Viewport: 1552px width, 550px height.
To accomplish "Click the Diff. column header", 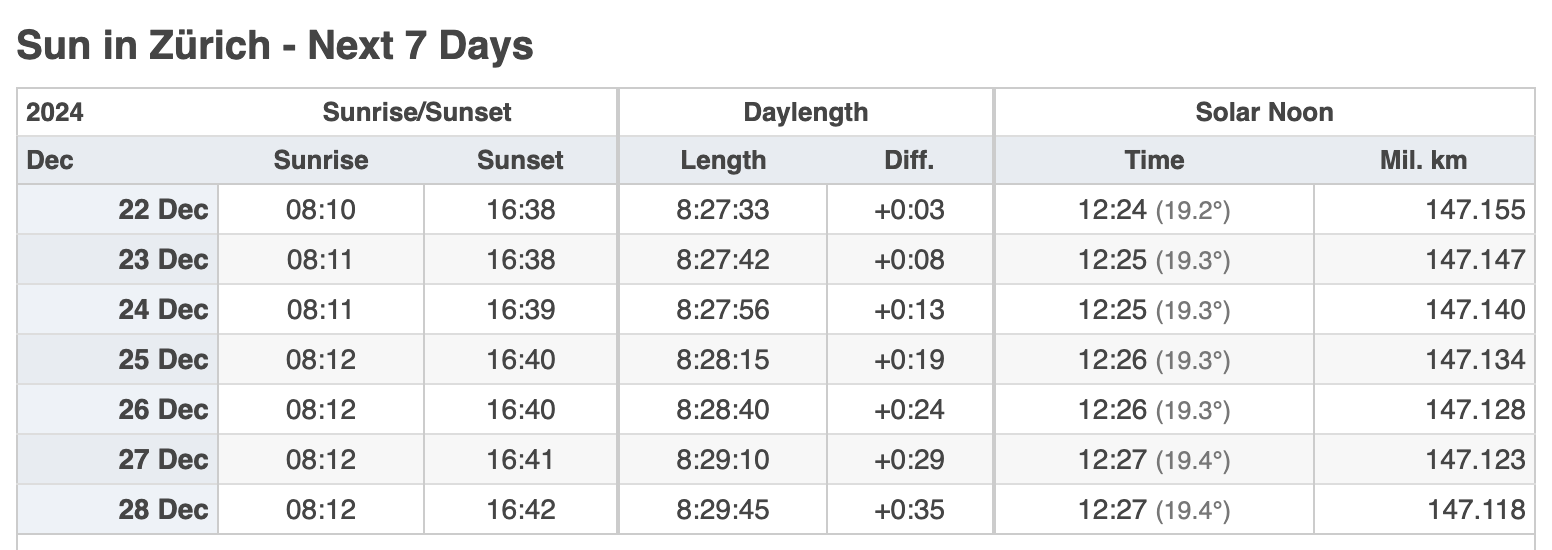I will [909, 160].
